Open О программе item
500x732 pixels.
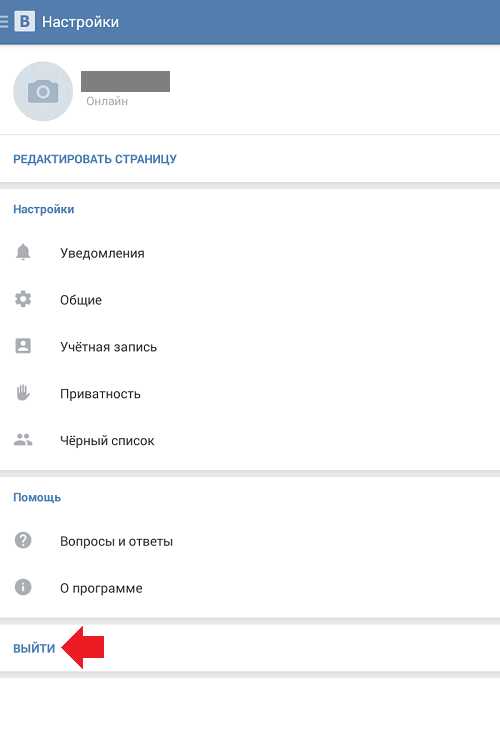pyautogui.click(x=250, y=588)
